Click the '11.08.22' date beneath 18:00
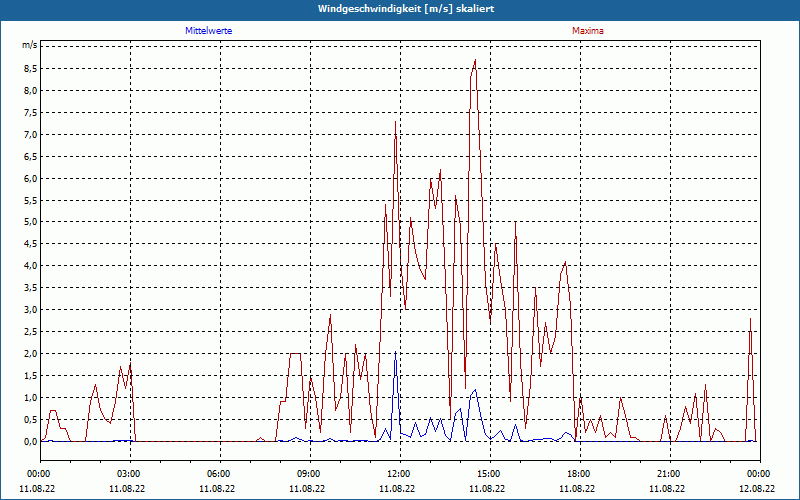800x500 pixels. 577,489
